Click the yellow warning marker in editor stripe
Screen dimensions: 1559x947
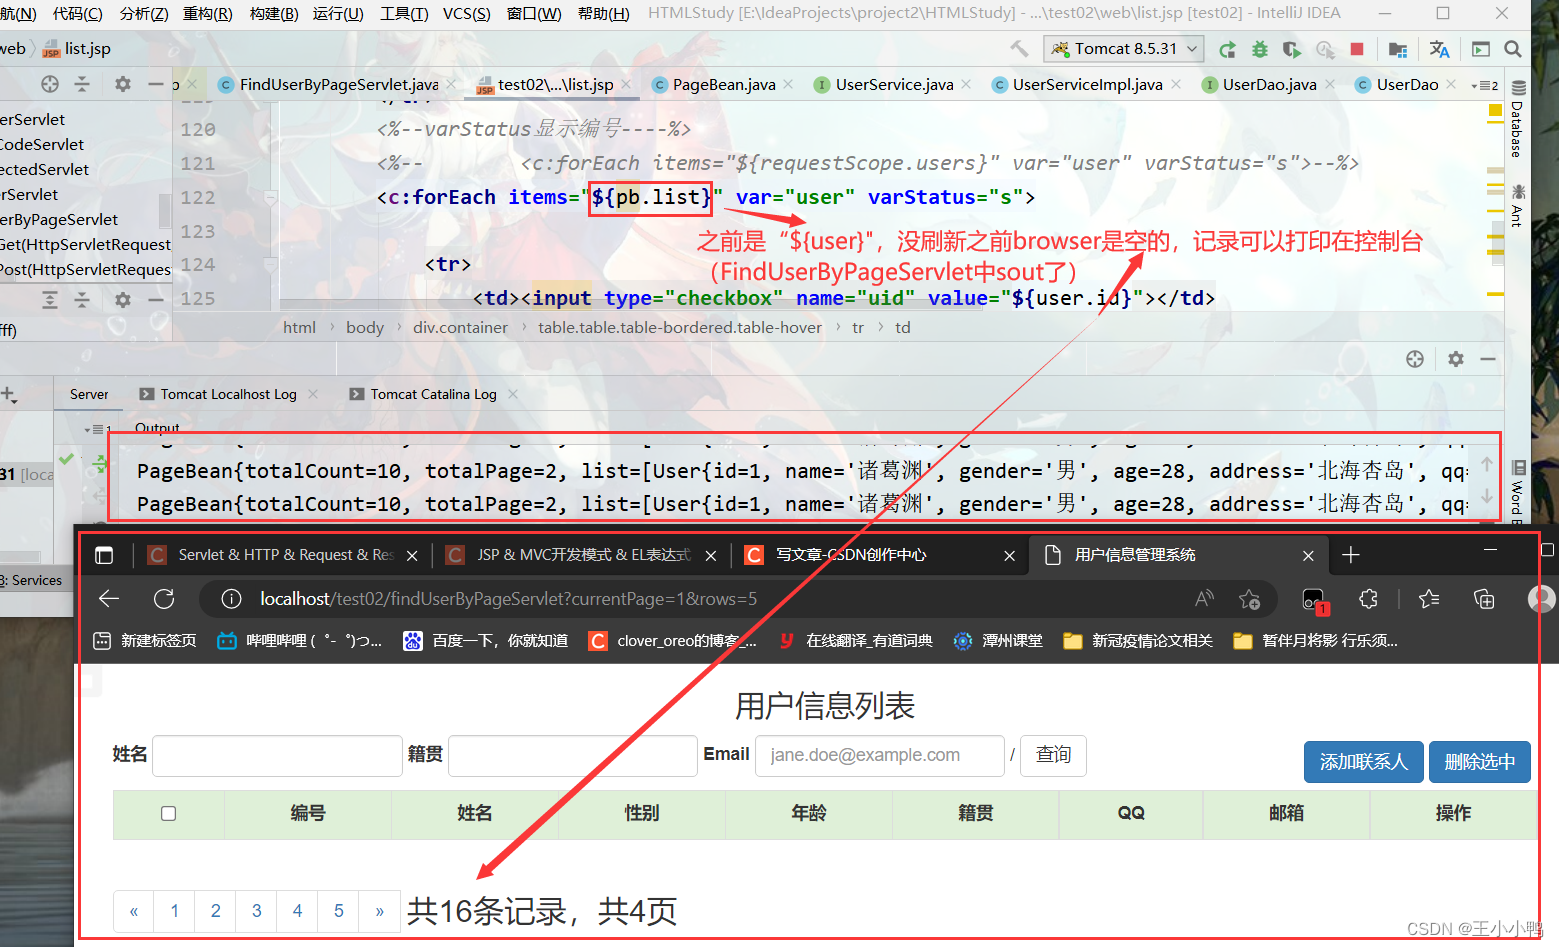click(1495, 110)
